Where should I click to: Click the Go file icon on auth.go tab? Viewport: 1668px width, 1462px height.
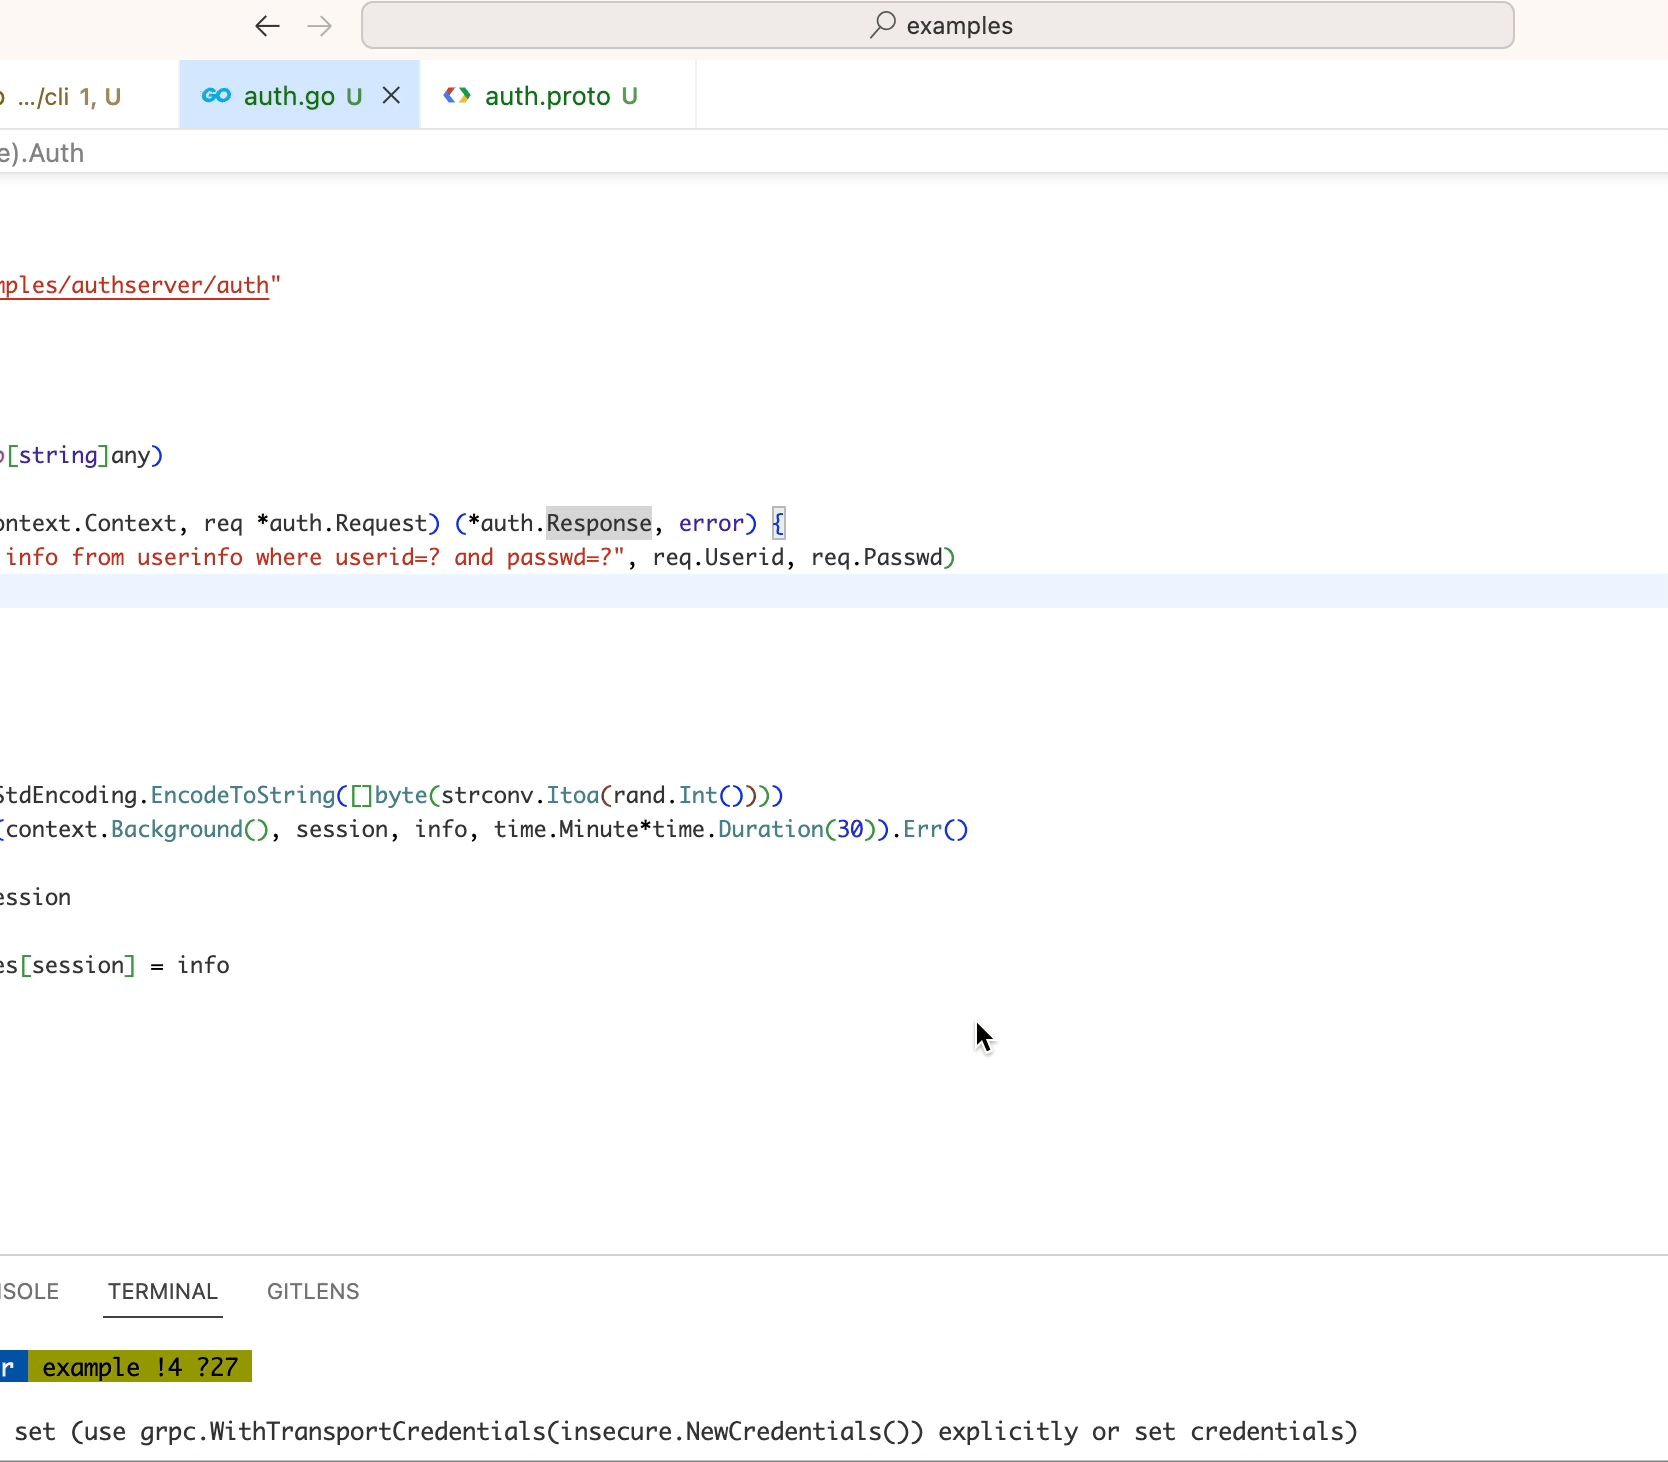click(x=216, y=96)
